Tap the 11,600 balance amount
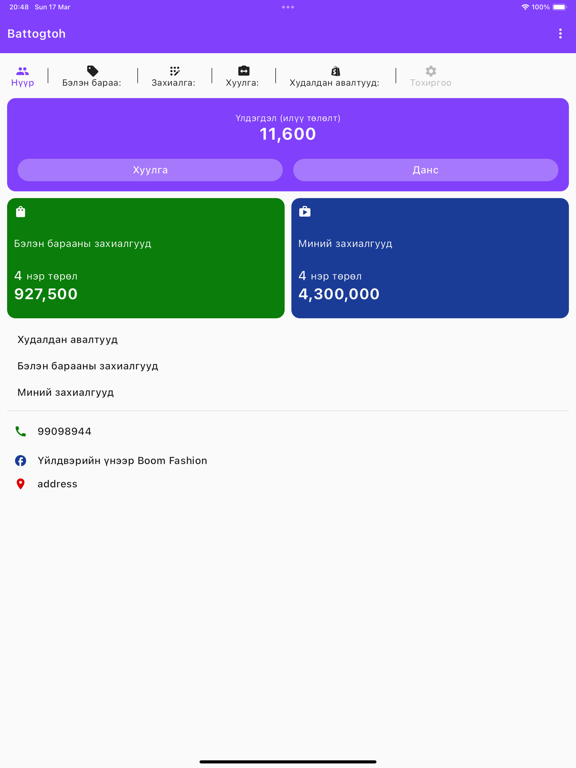 pyautogui.click(x=288, y=134)
